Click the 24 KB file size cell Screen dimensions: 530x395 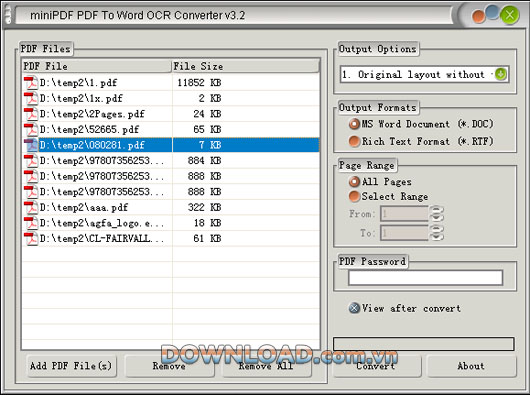pos(208,114)
